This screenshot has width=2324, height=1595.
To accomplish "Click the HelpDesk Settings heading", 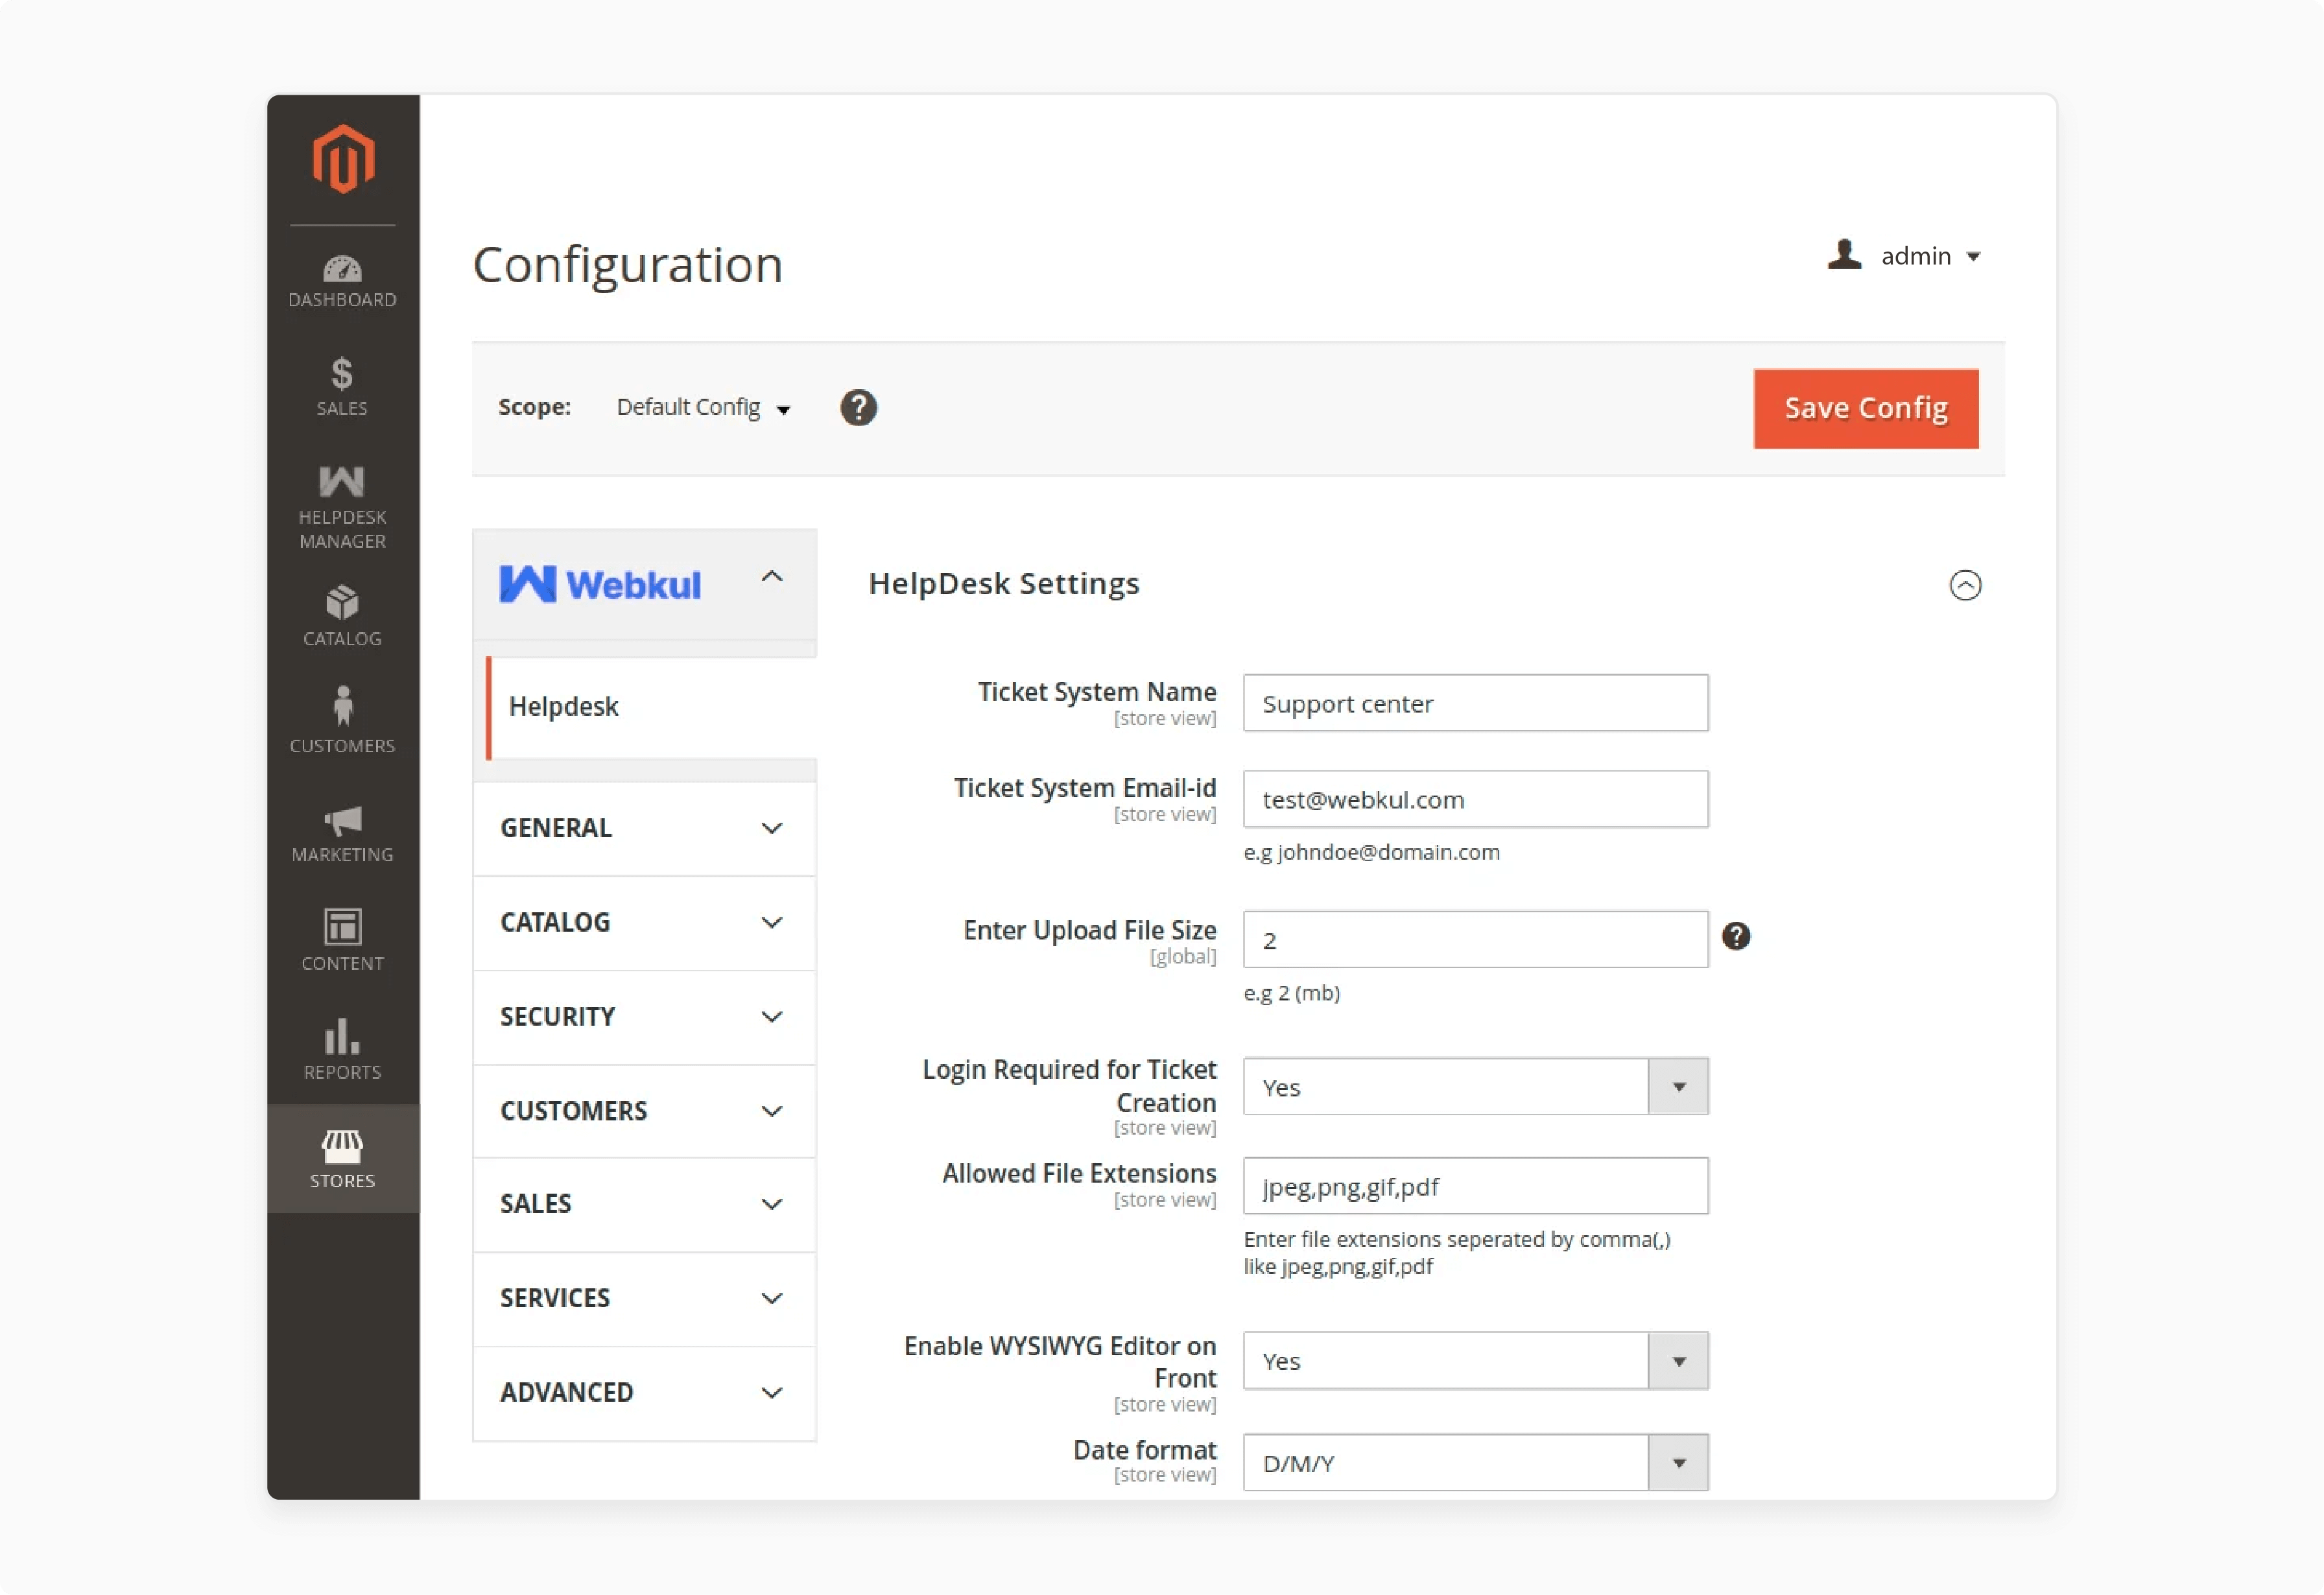I will [1004, 583].
